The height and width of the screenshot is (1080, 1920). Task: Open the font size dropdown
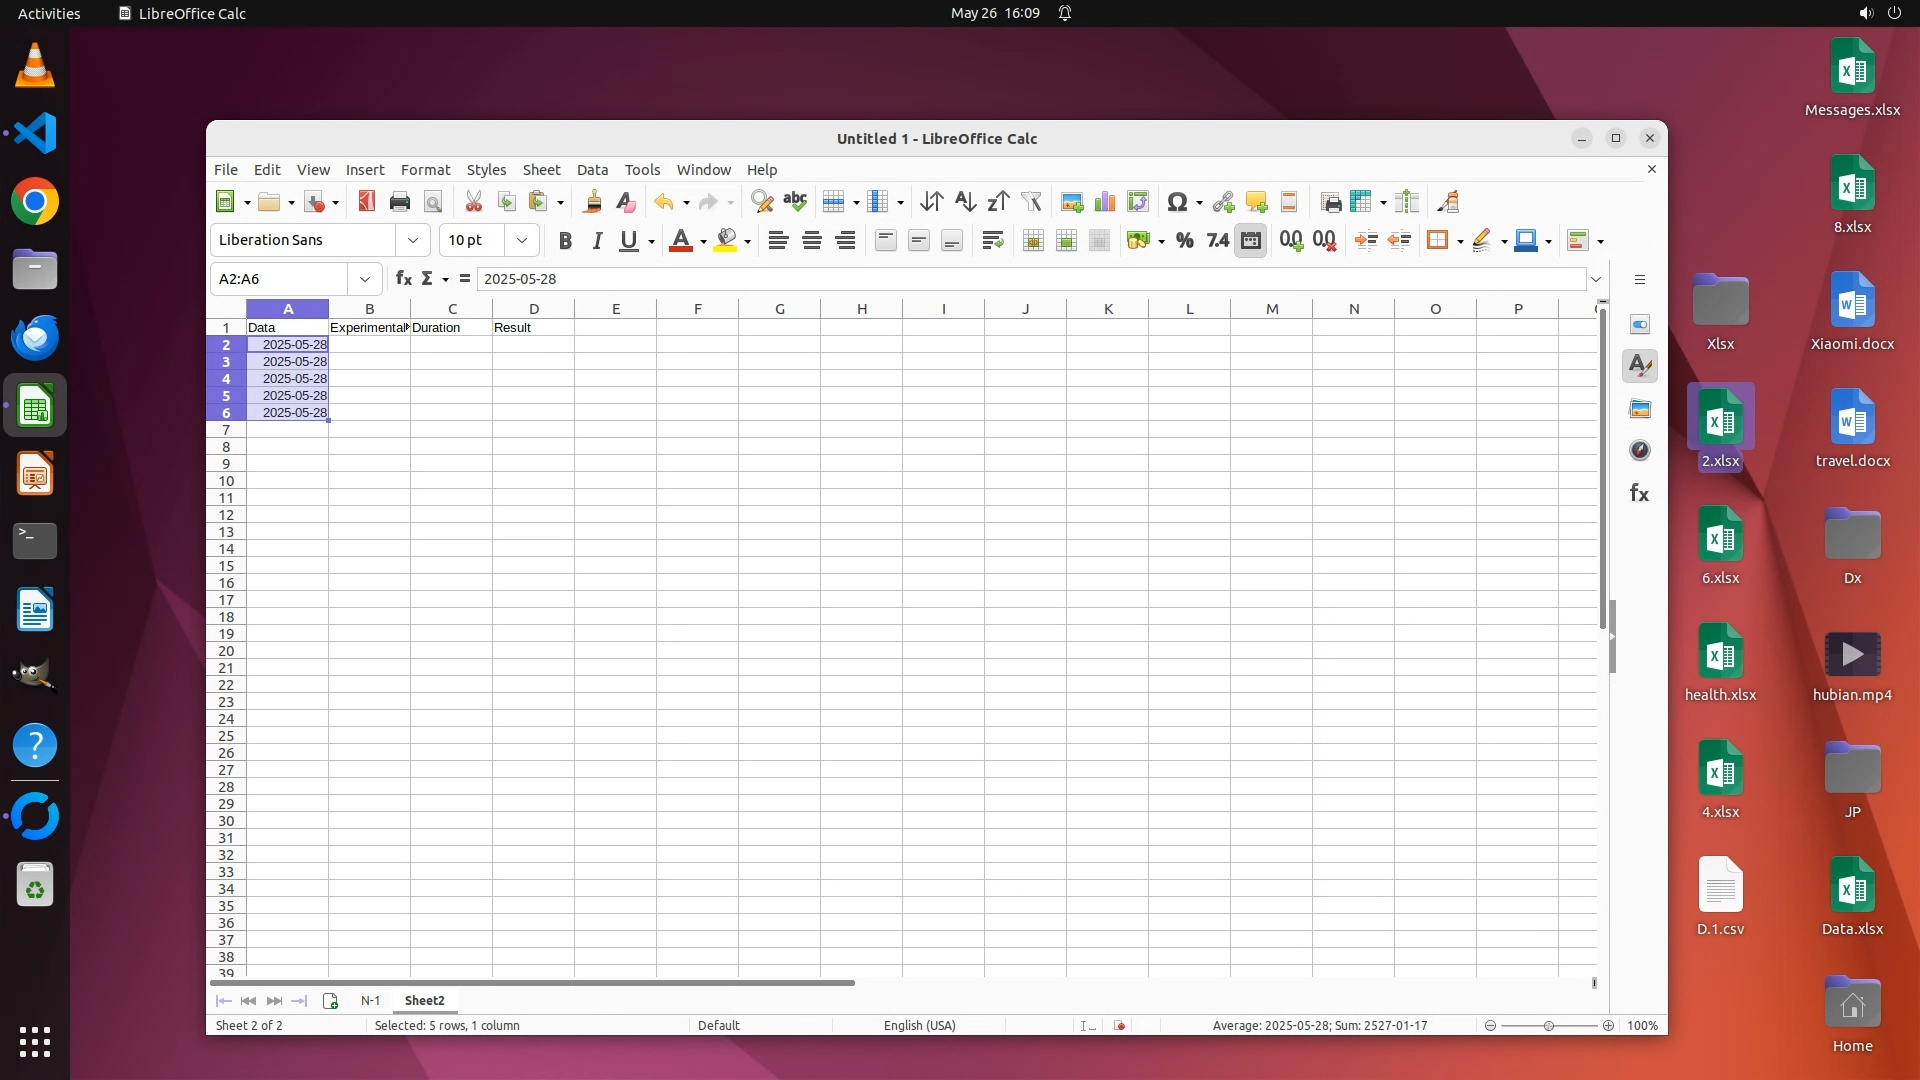click(x=521, y=240)
